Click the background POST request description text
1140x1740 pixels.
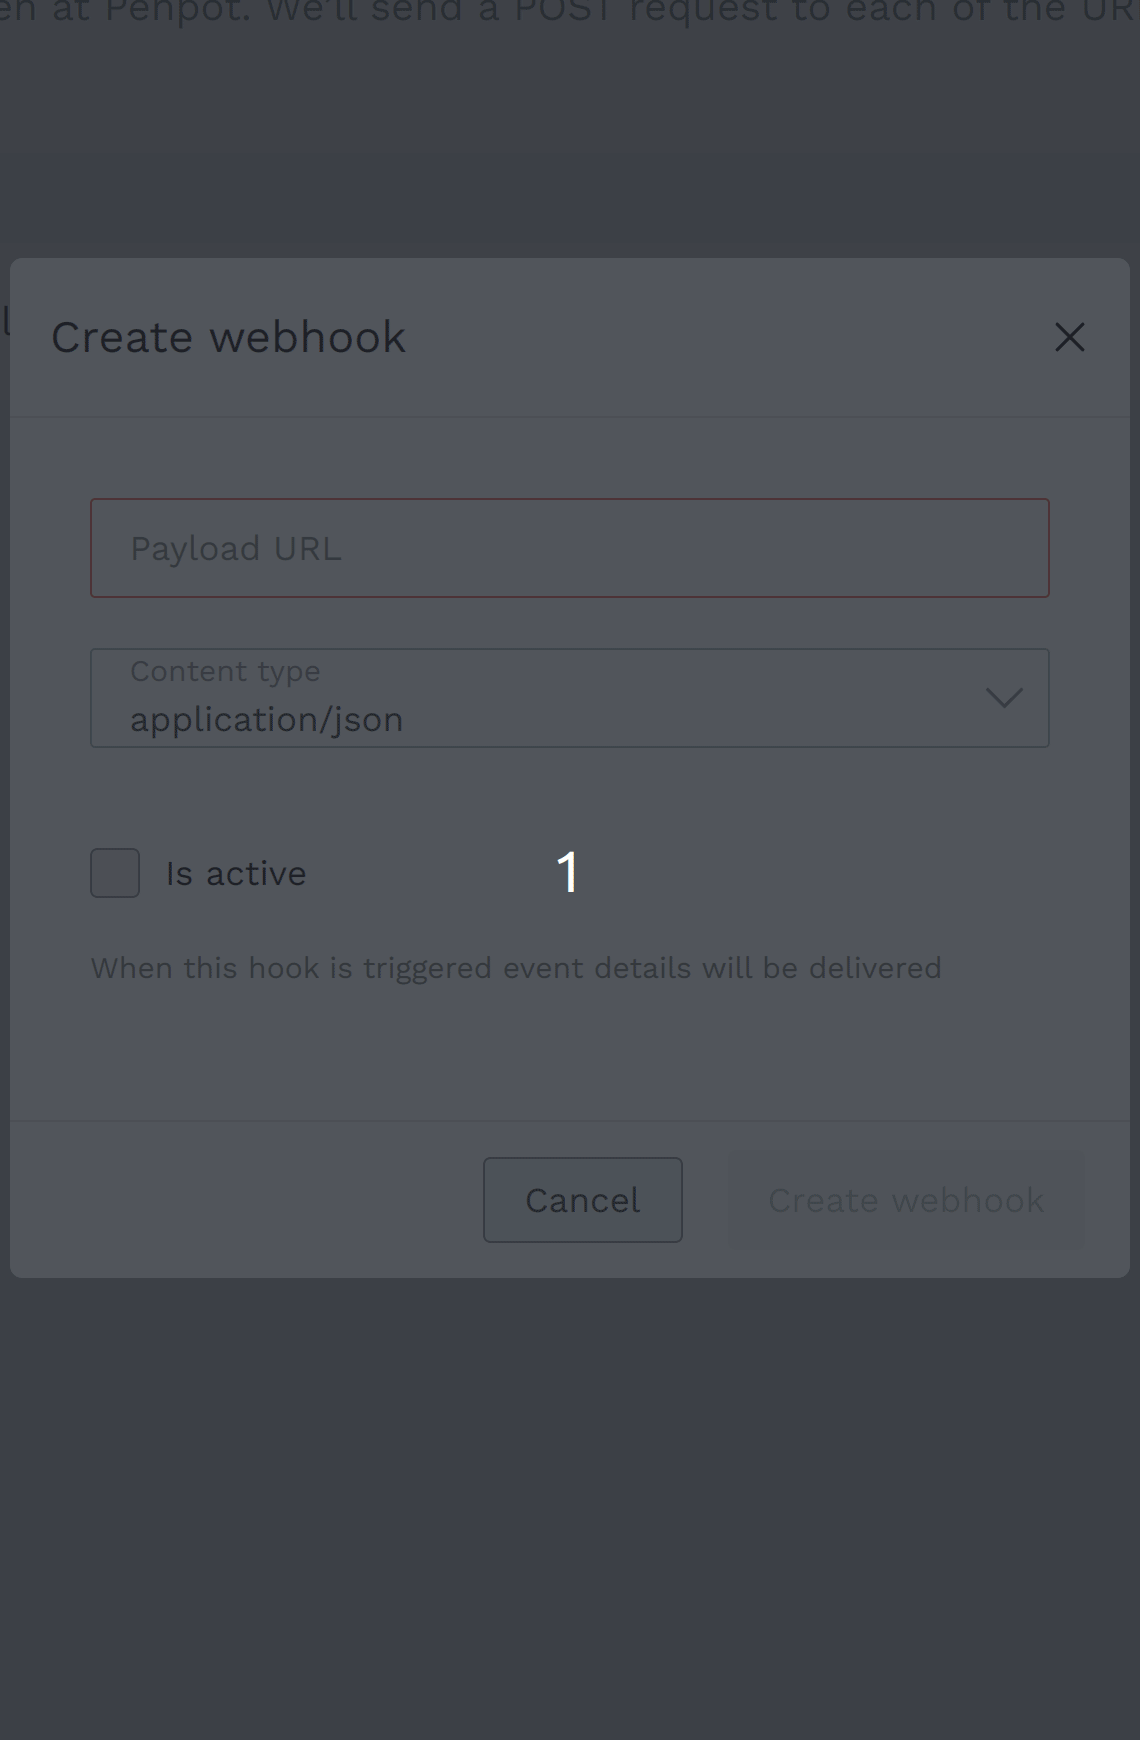[570, 12]
